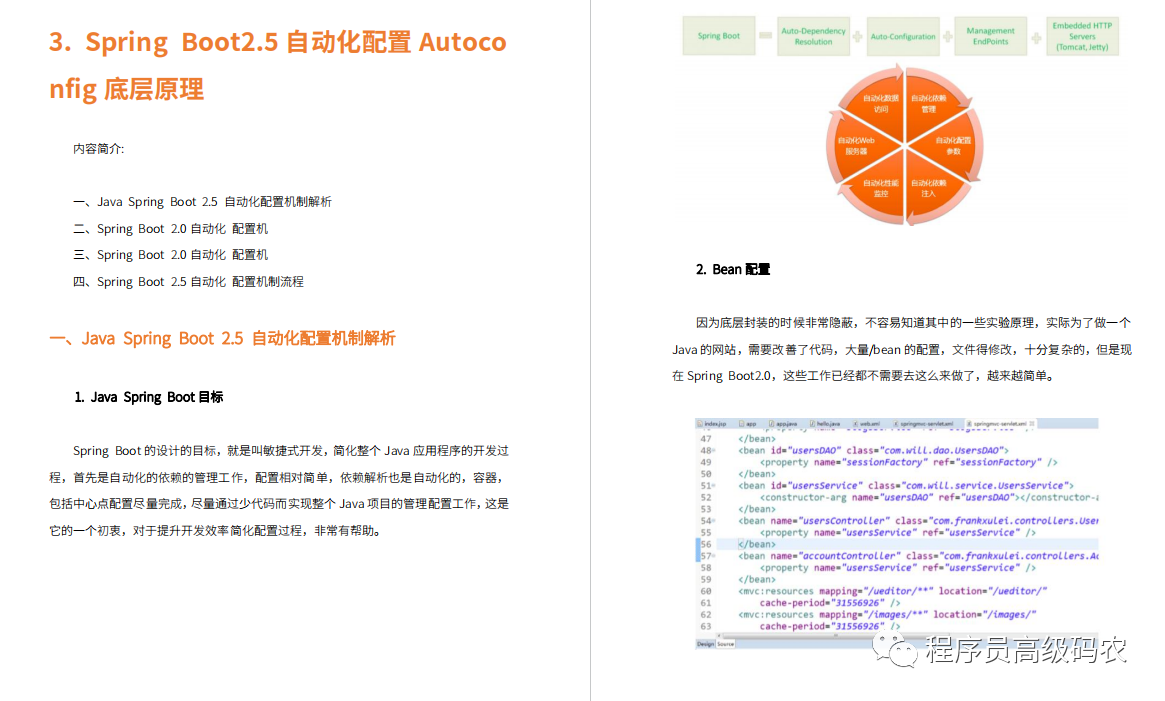Click code line 57 with name="accountController"

click(918, 556)
